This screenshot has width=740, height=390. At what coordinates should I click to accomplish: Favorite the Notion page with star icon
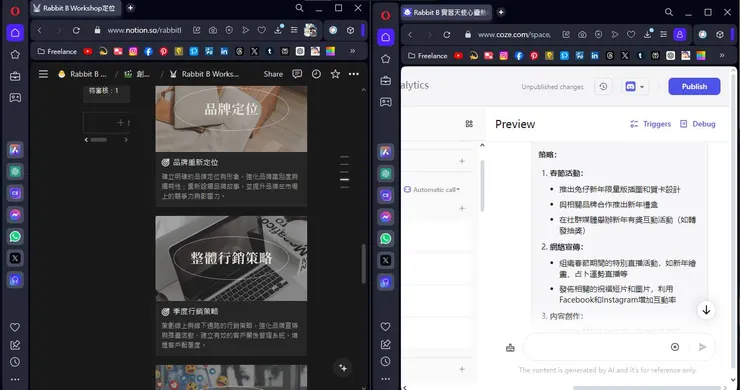pyautogui.click(x=335, y=74)
